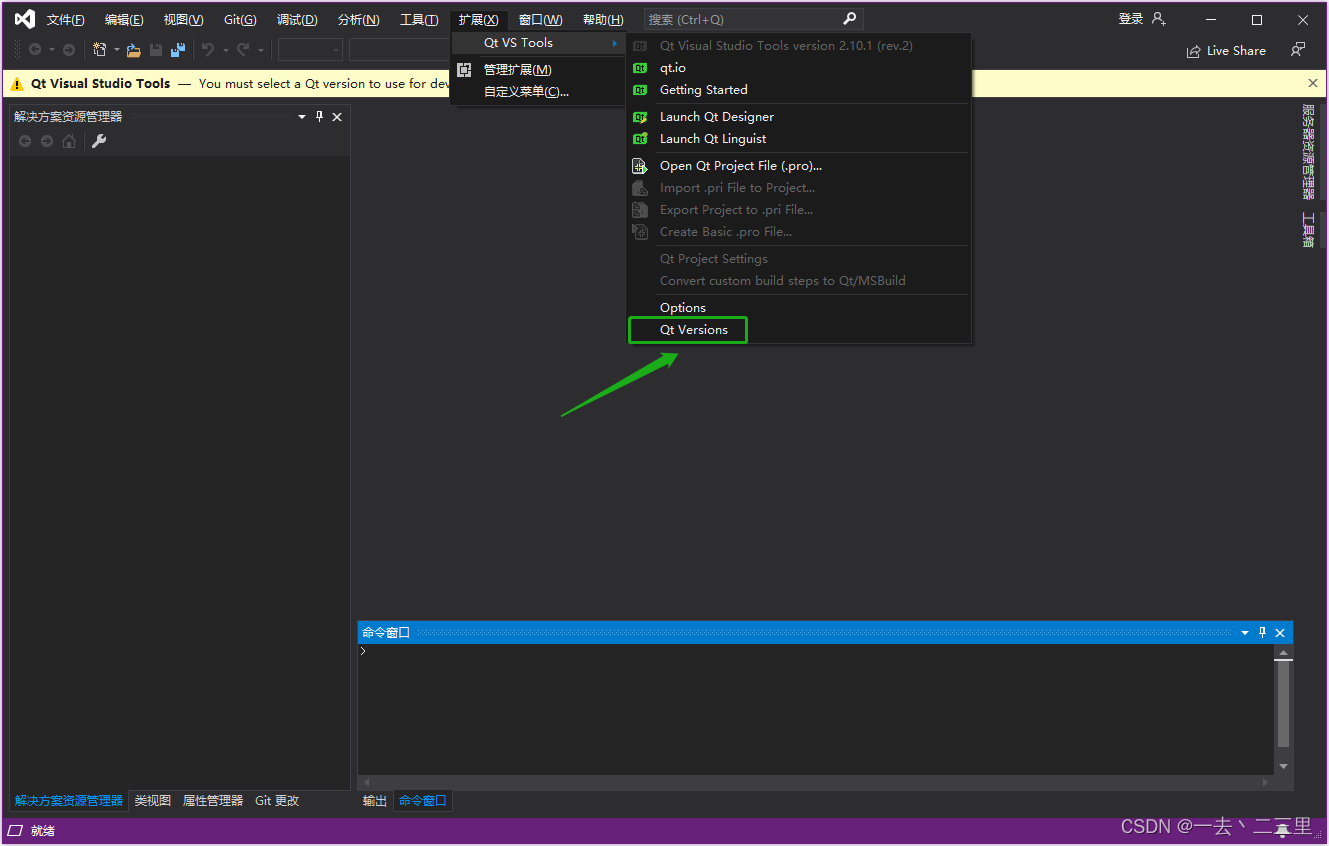The width and height of the screenshot is (1329, 846).
Task: Open the 视图(V) menu
Action: tap(183, 20)
